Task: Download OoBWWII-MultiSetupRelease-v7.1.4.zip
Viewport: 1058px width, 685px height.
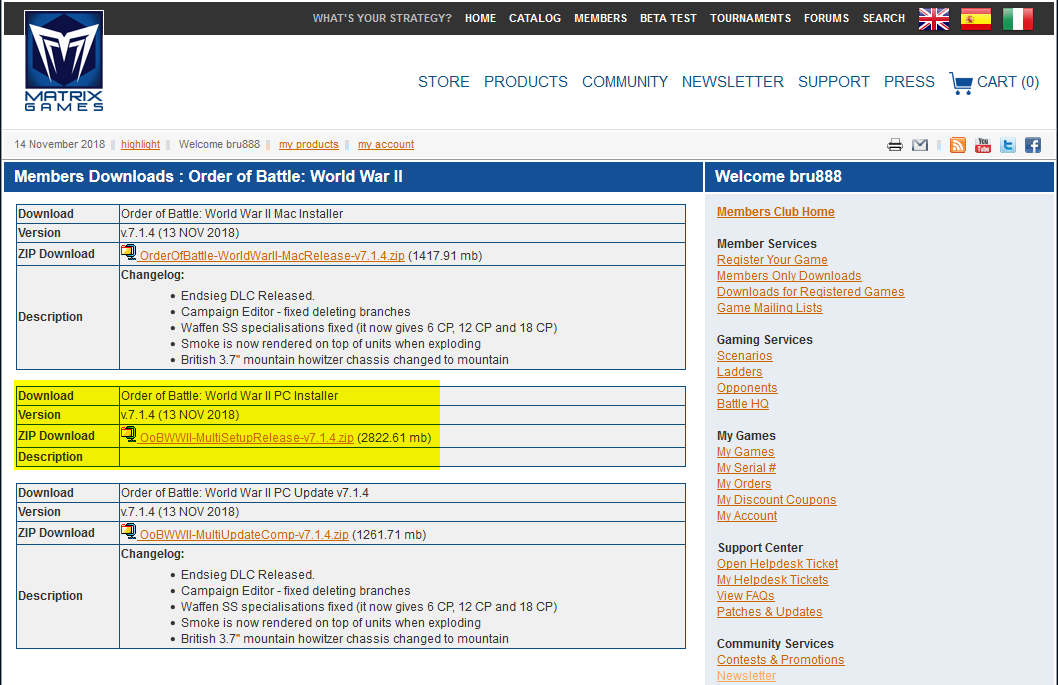Action: point(246,438)
